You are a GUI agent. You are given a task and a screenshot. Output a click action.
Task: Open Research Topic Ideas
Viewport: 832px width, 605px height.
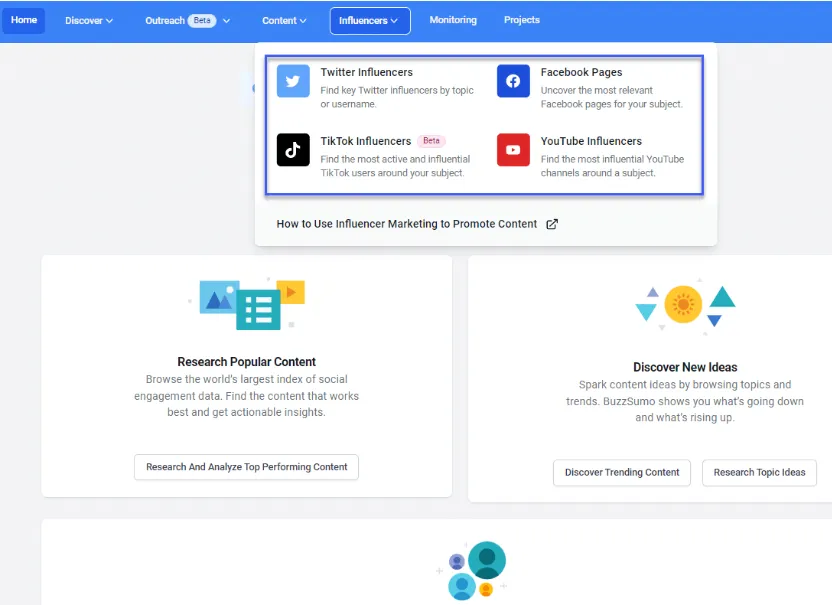(759, 473)
